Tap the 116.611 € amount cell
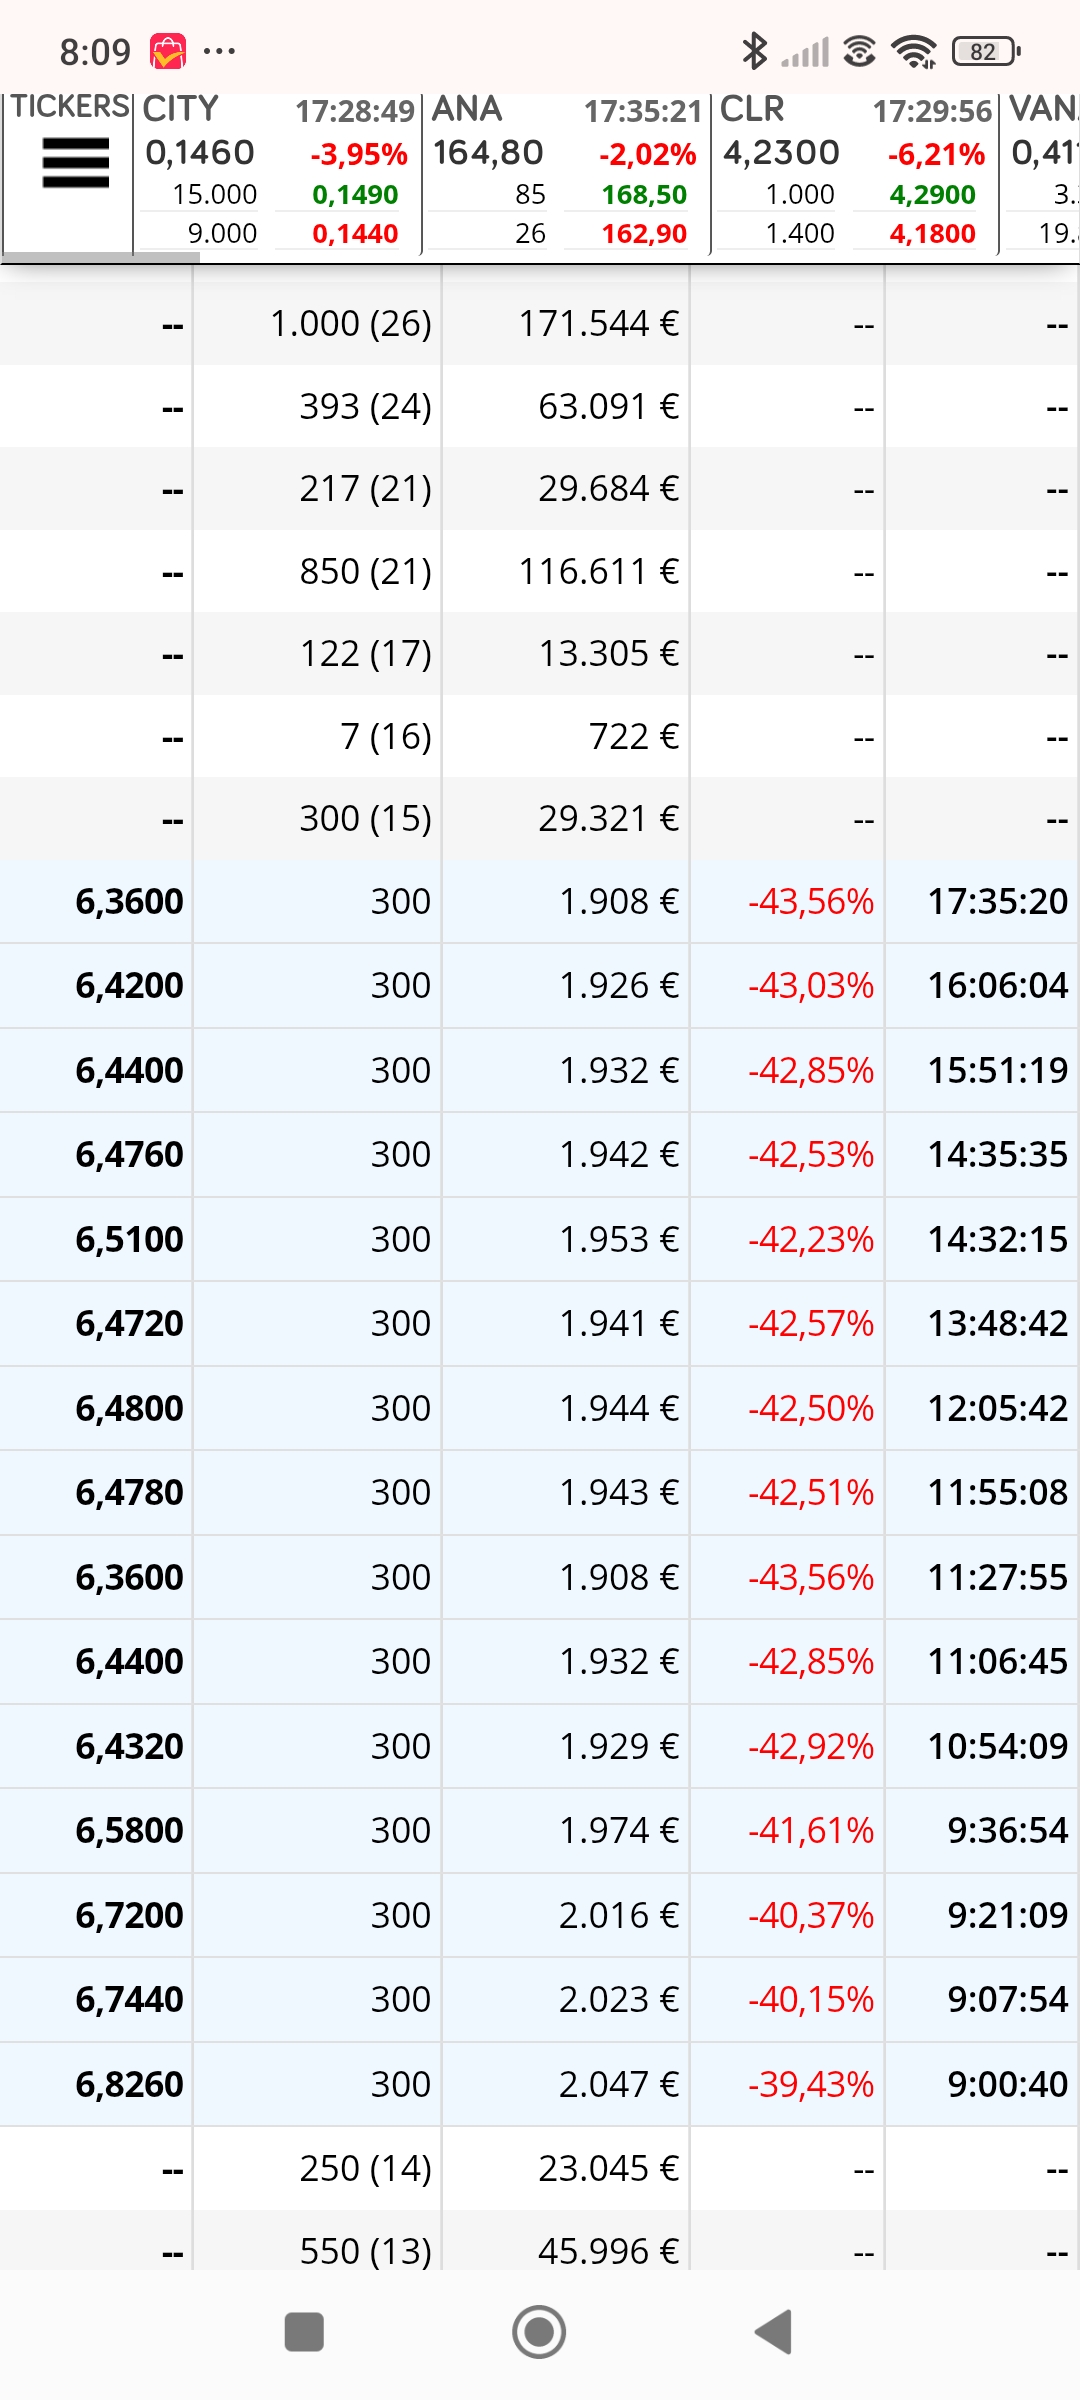Screen dimensions: 1080x2400 click(598, 571)
